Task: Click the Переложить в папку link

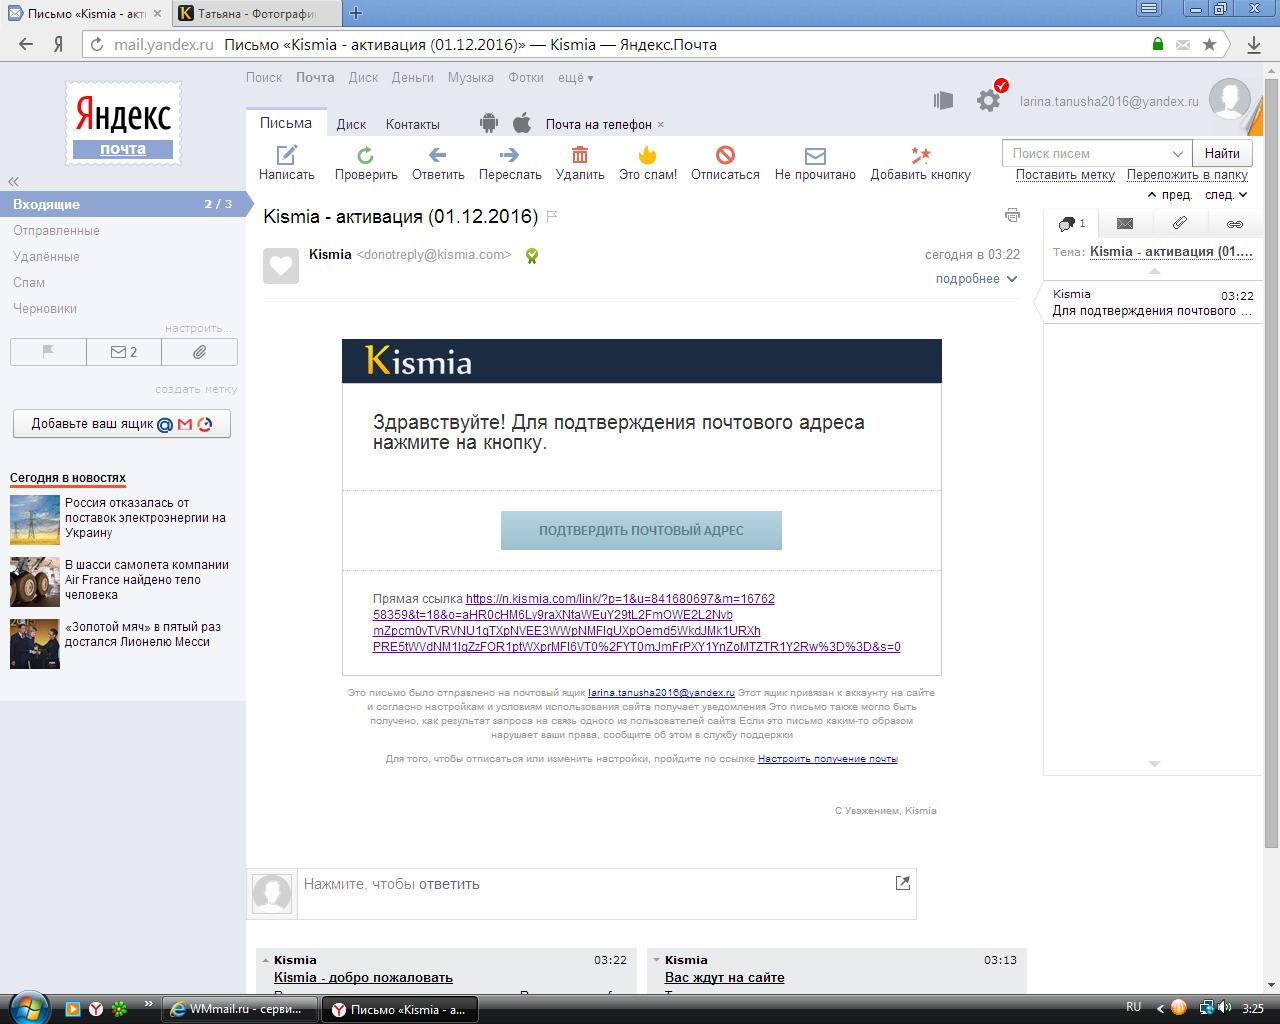Action: point(1188,175)
